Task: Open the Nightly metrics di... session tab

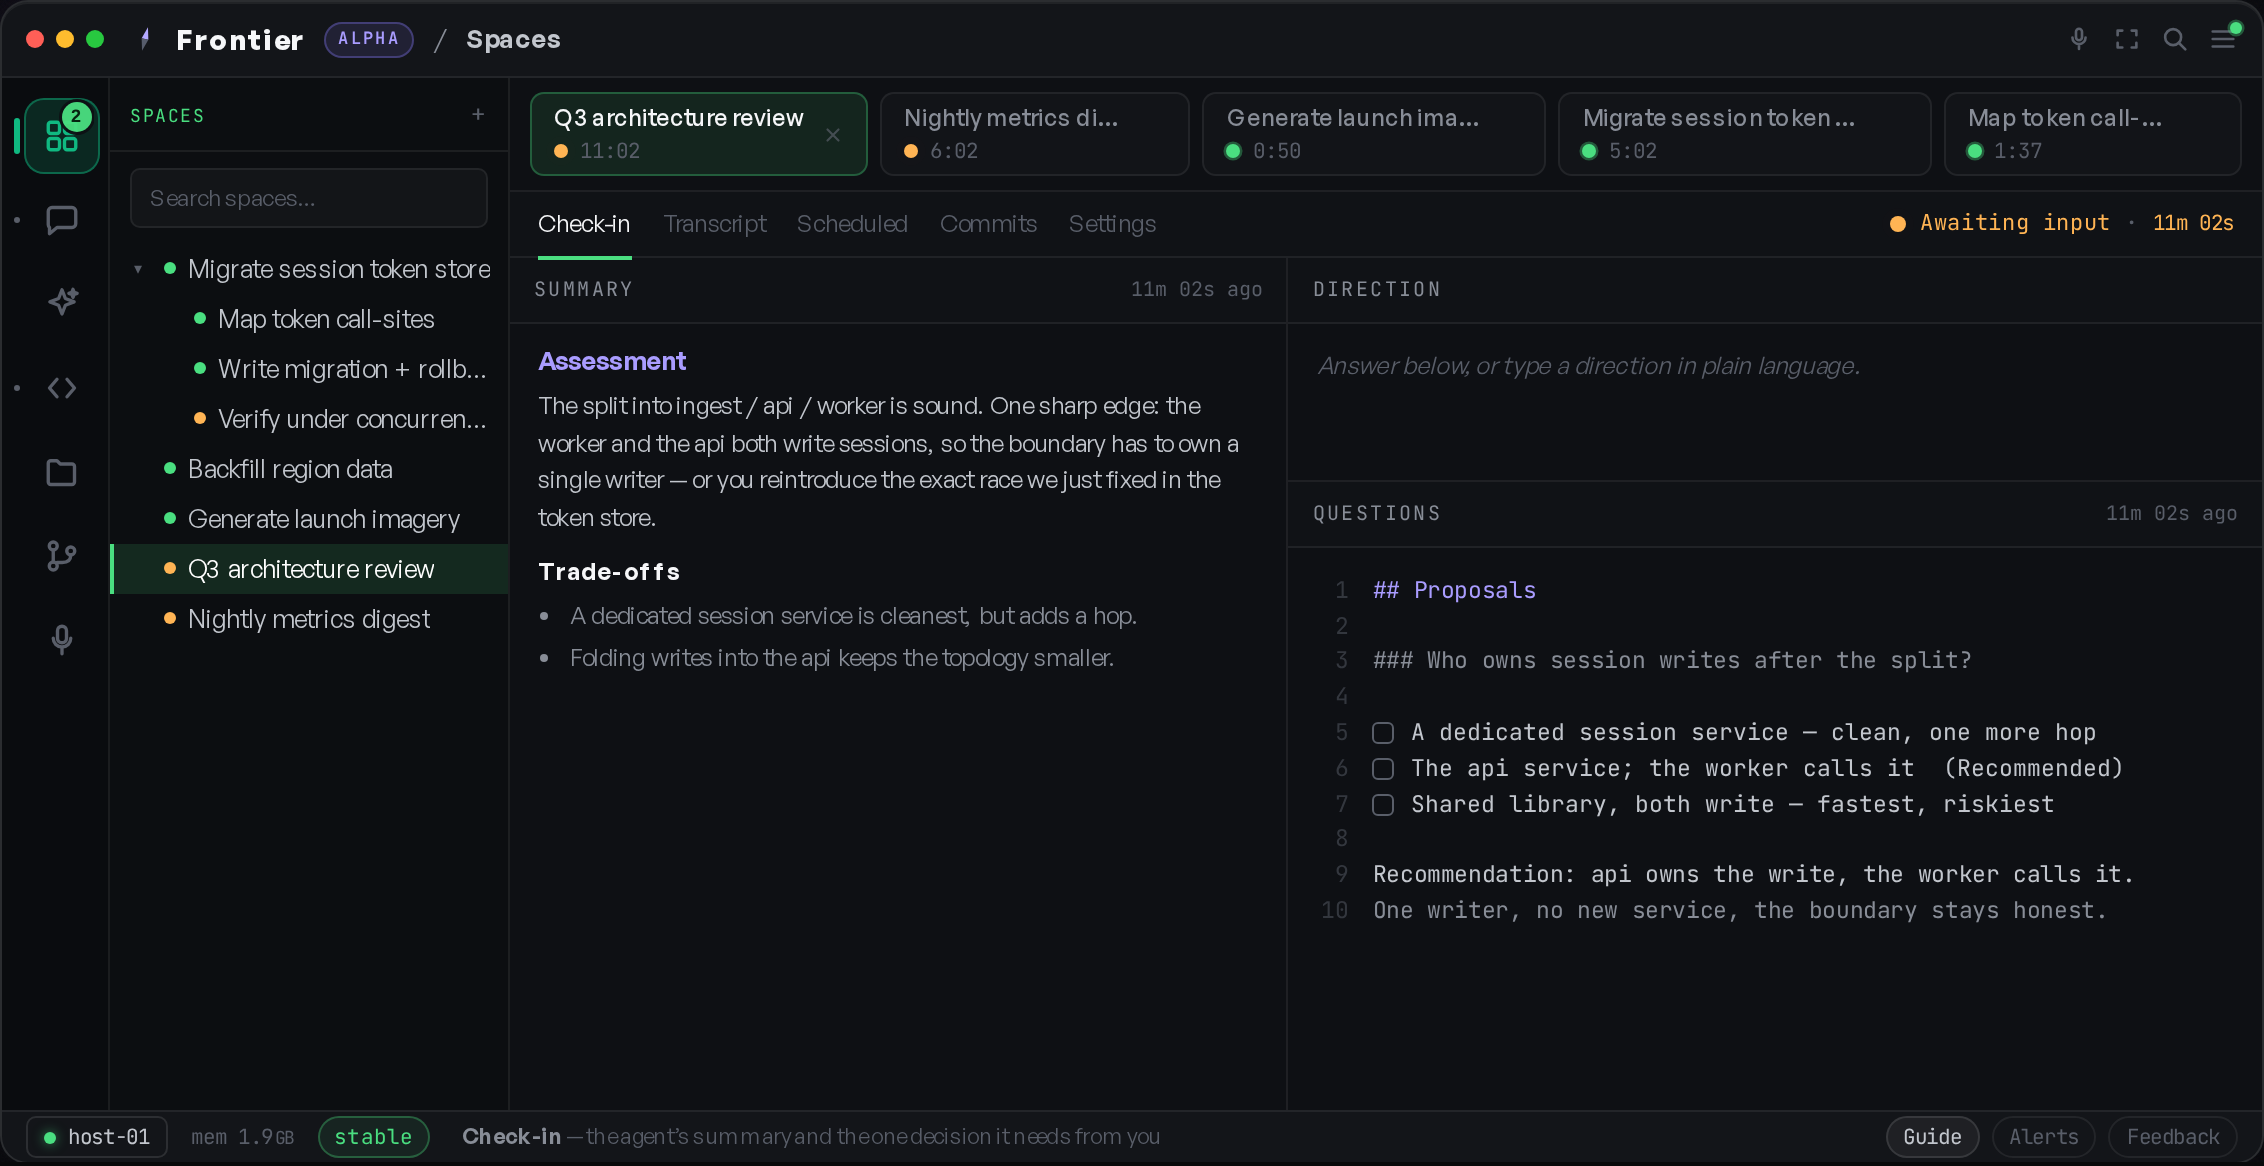Action: pyautogui.click(x=1034, y=134)
